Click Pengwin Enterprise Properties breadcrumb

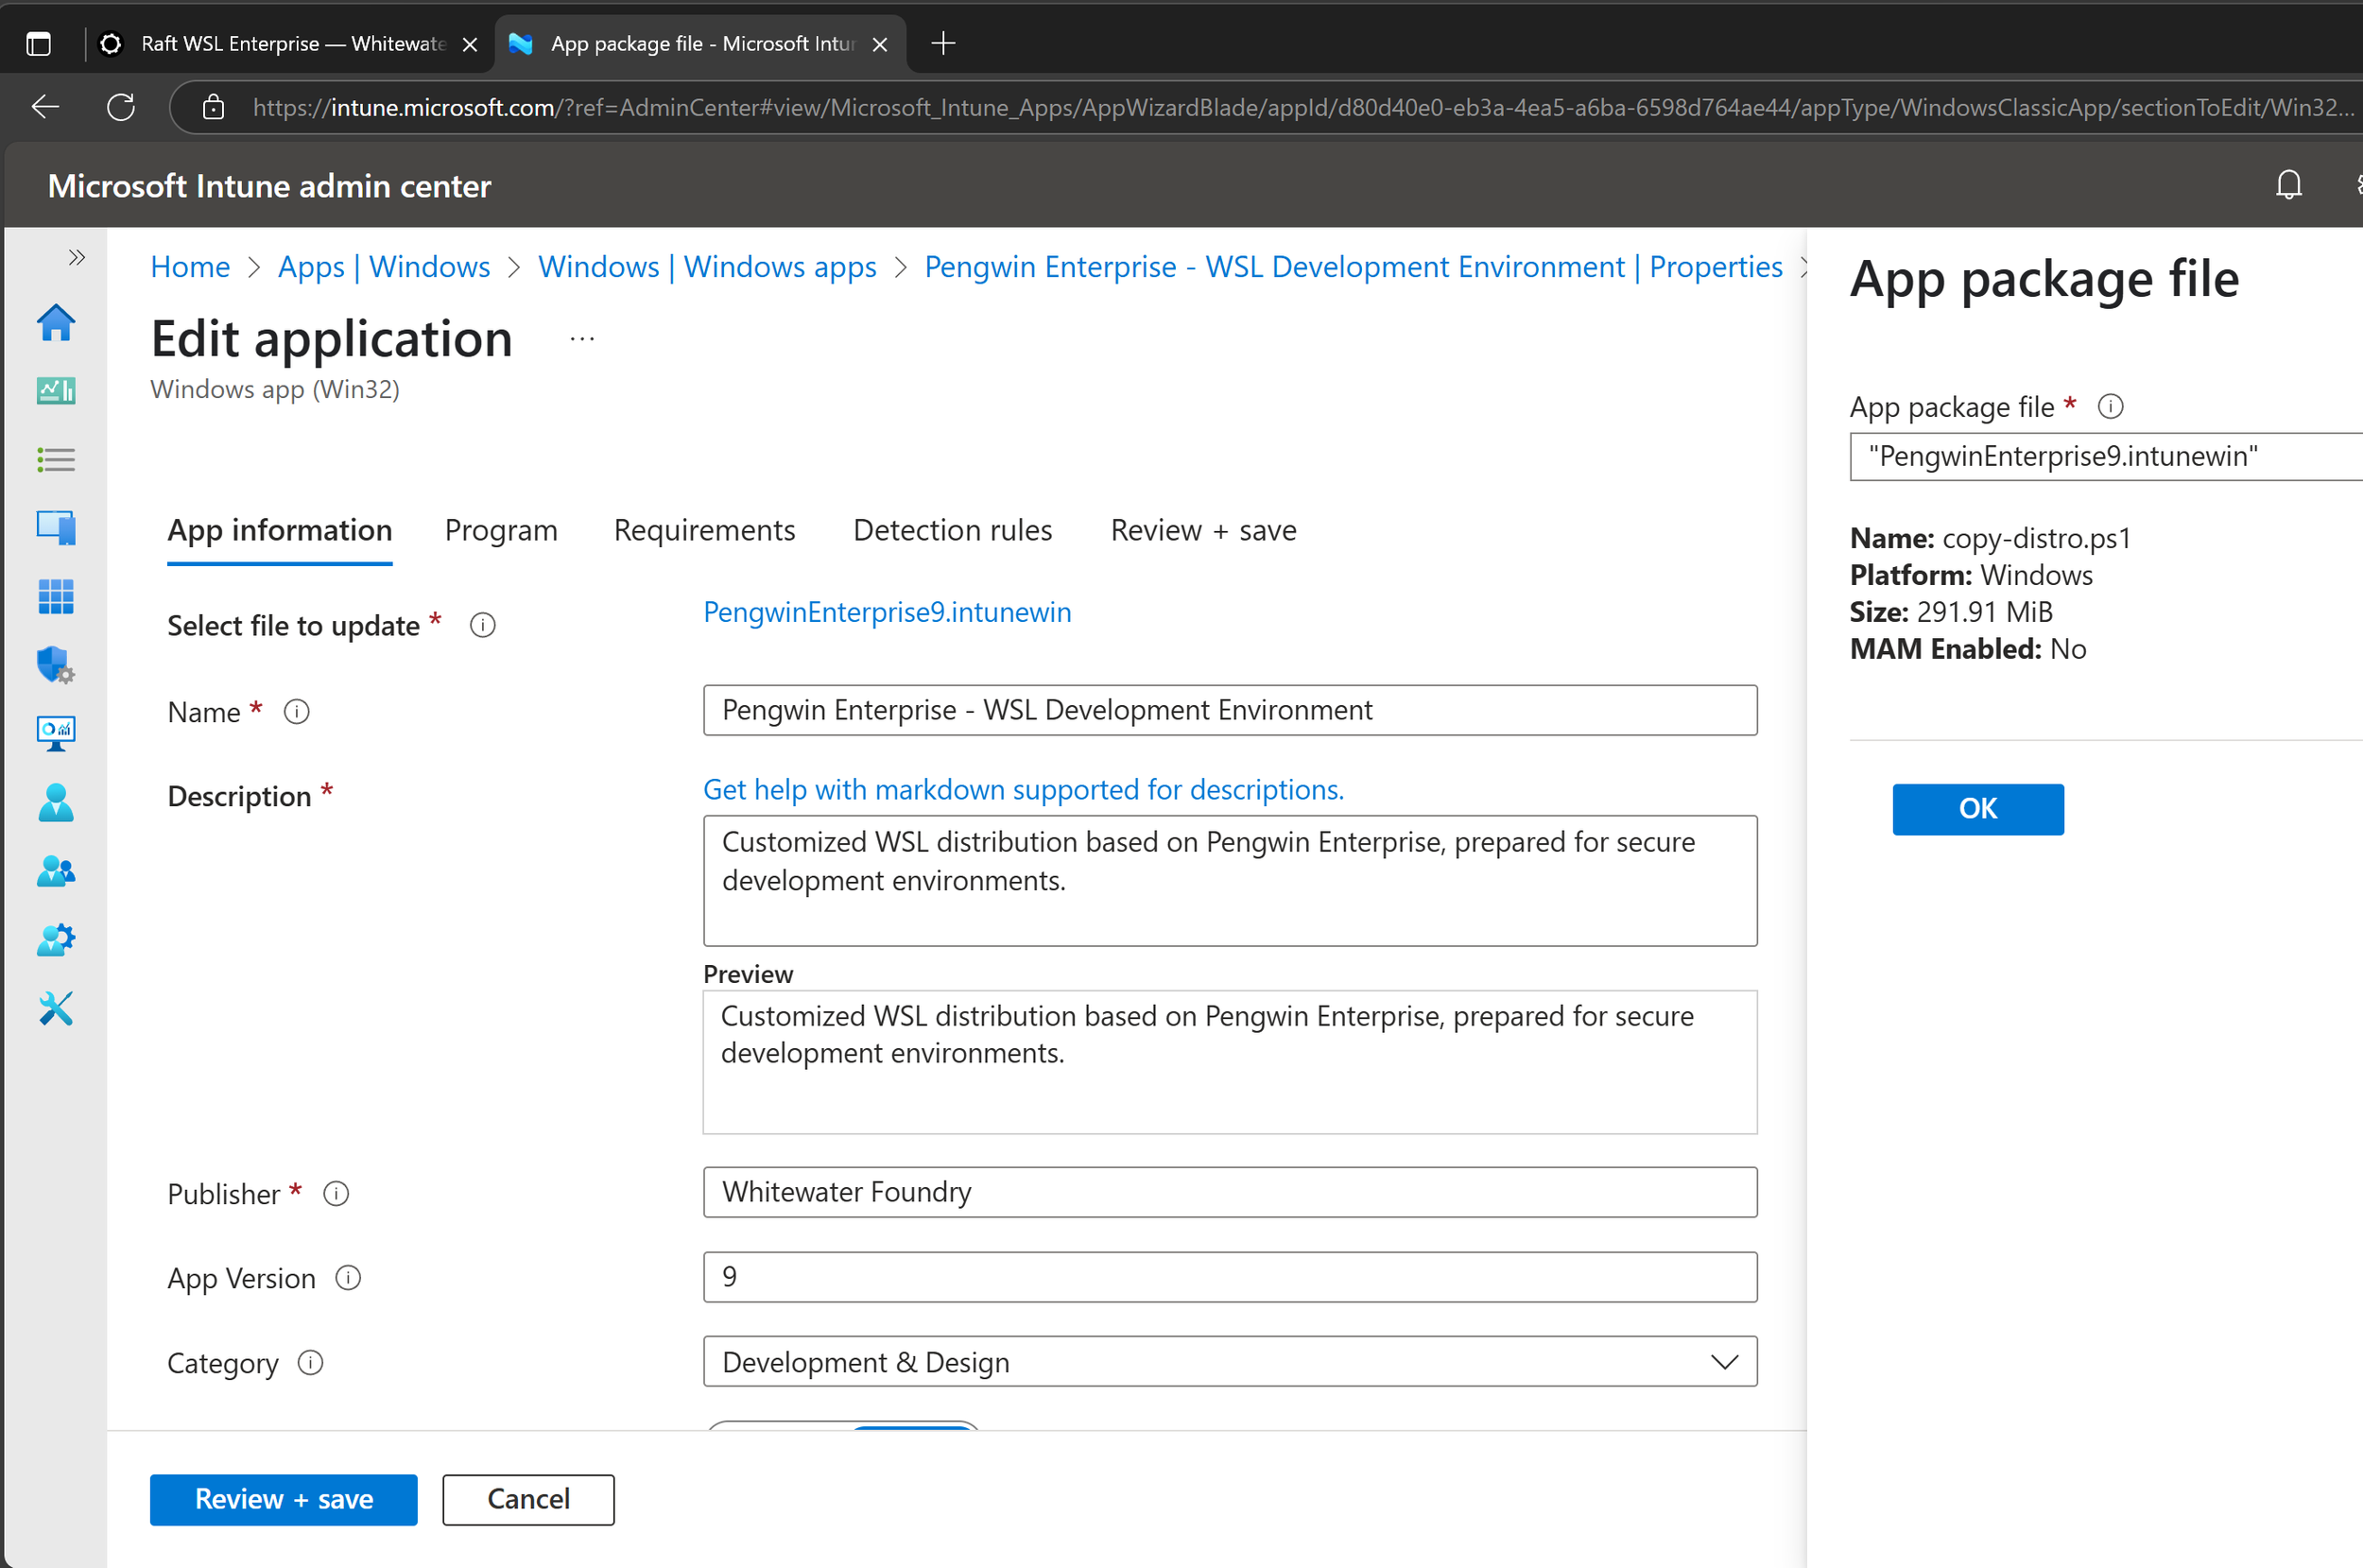pos(1353,266)
